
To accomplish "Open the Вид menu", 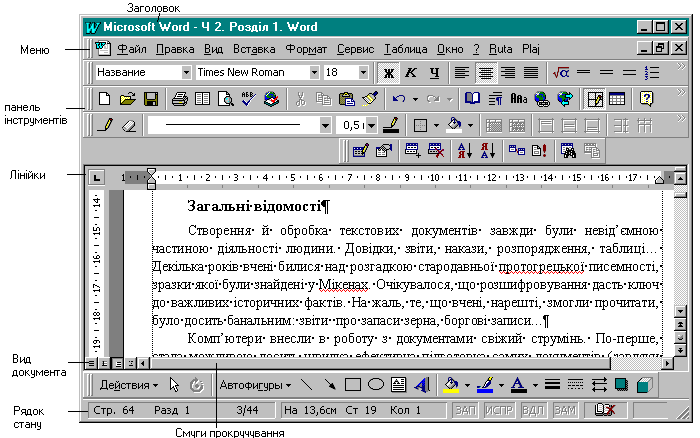I will 213,49.
